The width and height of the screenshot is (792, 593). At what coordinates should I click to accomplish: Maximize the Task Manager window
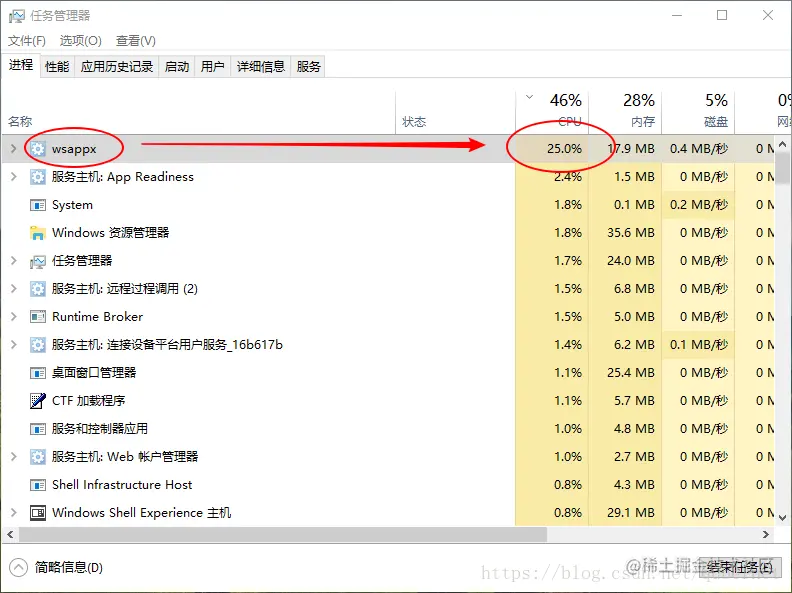point(722,16)
